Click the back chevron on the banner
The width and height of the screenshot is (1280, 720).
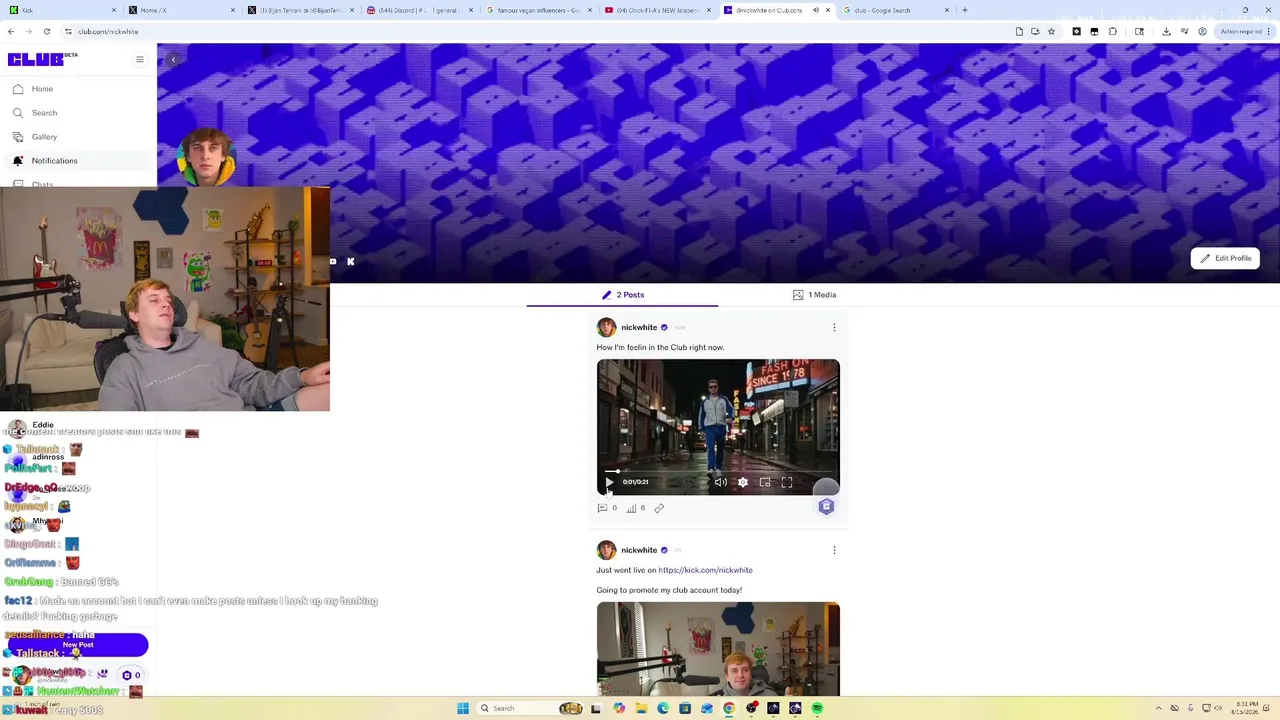pos(173,60)
